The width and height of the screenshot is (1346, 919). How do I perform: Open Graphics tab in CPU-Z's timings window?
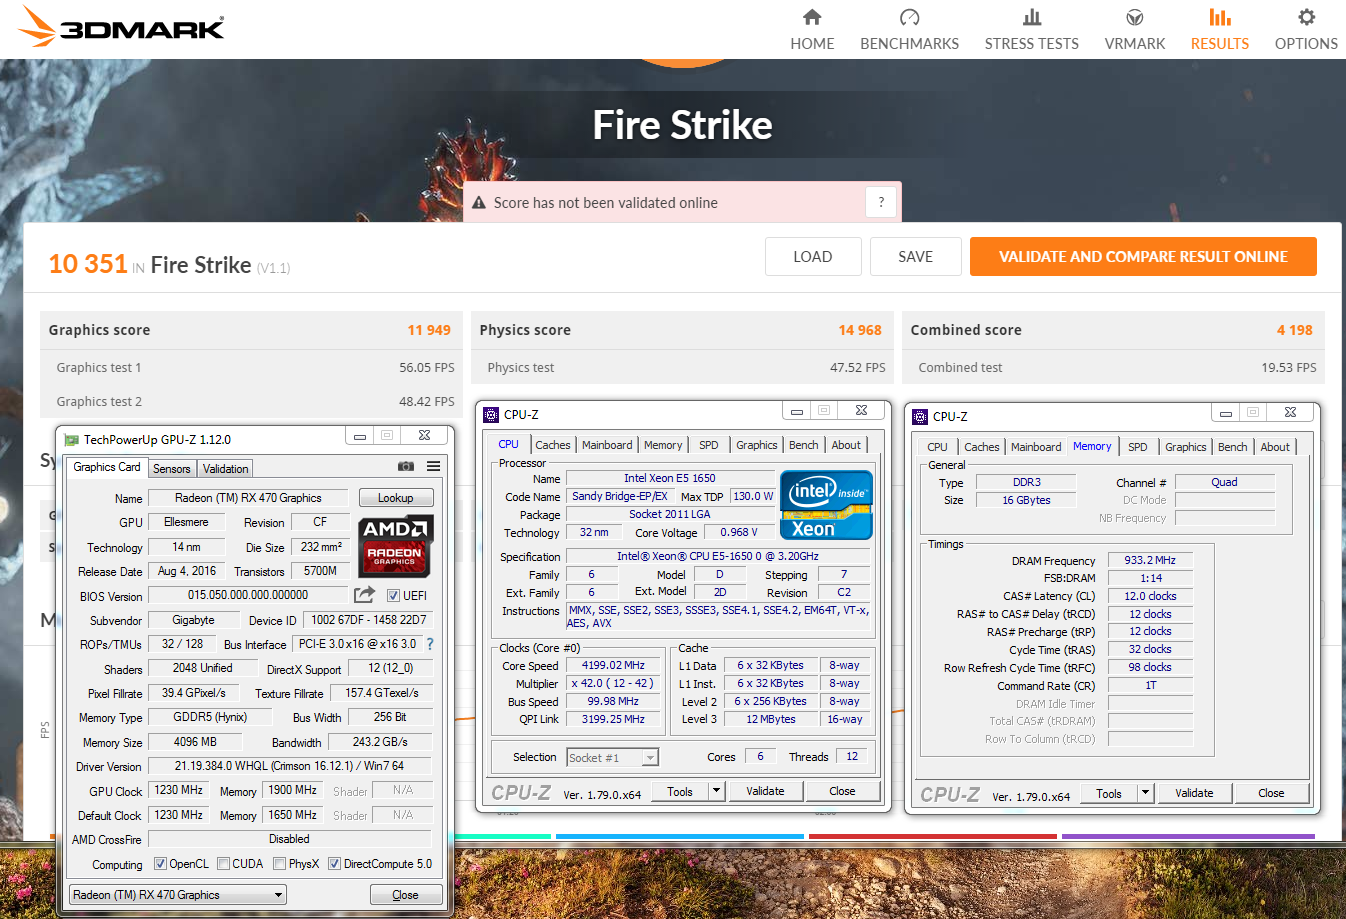pos(1185,447)
